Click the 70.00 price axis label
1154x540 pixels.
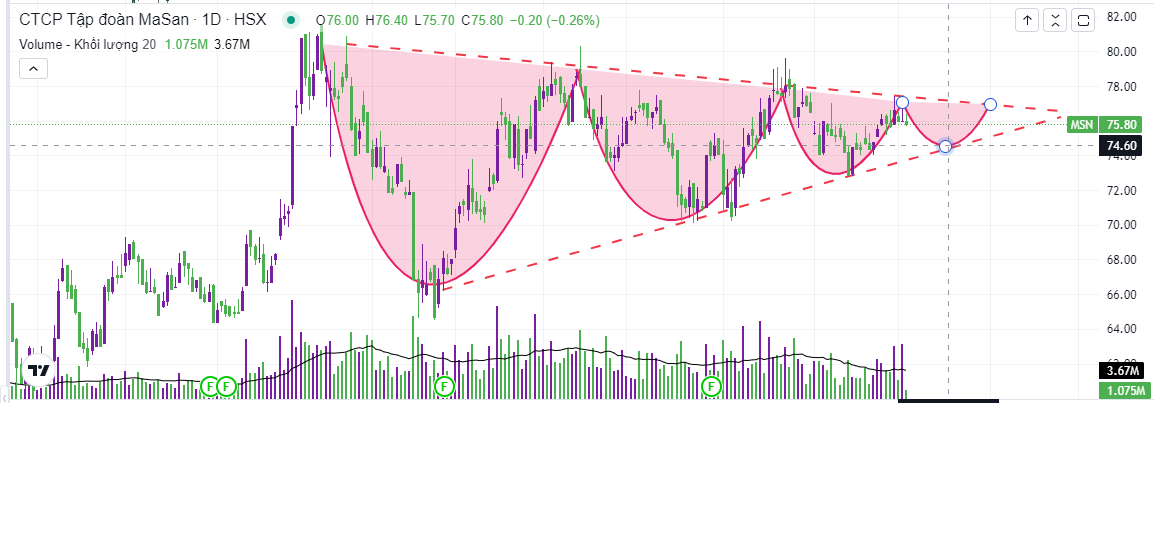point(1121,225)
